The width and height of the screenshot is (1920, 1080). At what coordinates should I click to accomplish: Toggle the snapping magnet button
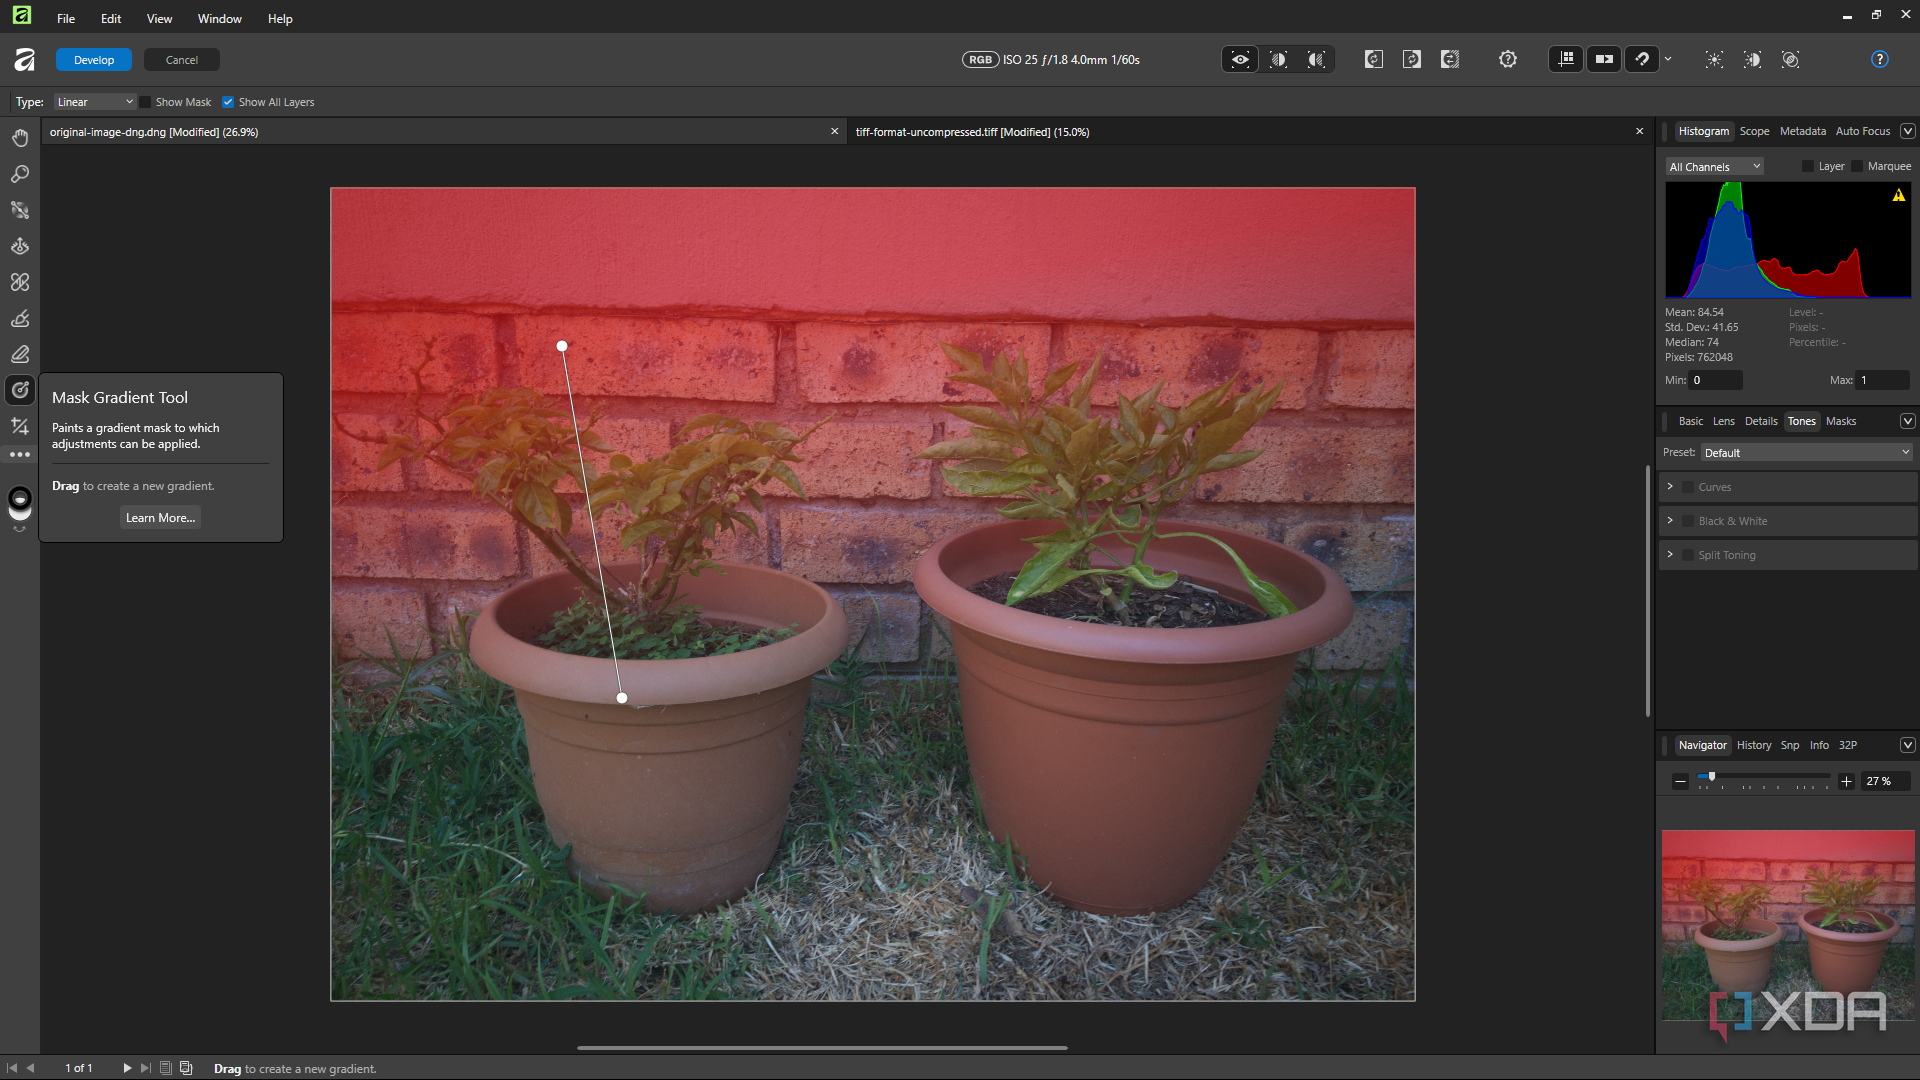[x=1642, y=60]
